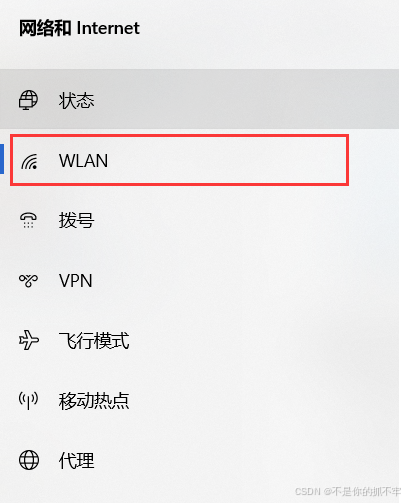This screenshot has height=503, width=405.
Task: Click the WLAN wifi signal icon
Action: click(29, 161)
